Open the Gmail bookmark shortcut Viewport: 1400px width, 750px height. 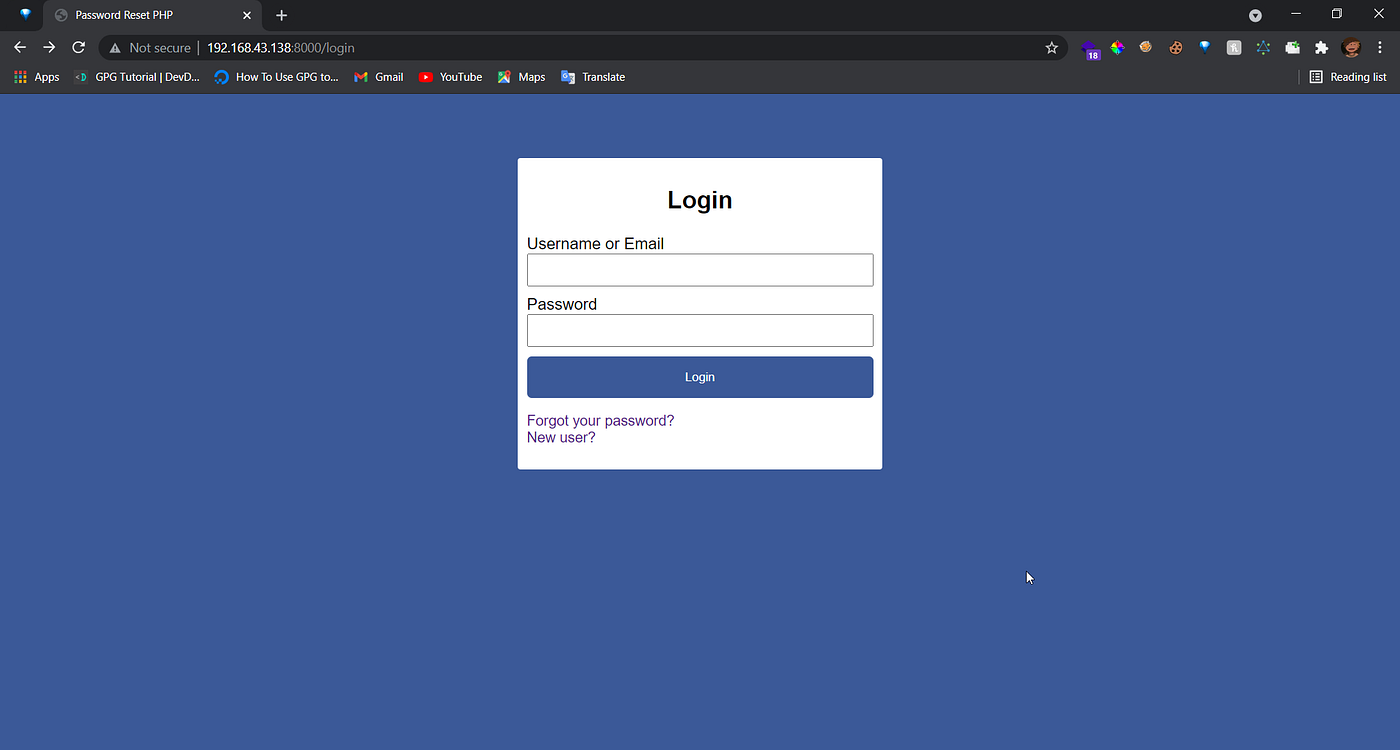coord(378,76)
